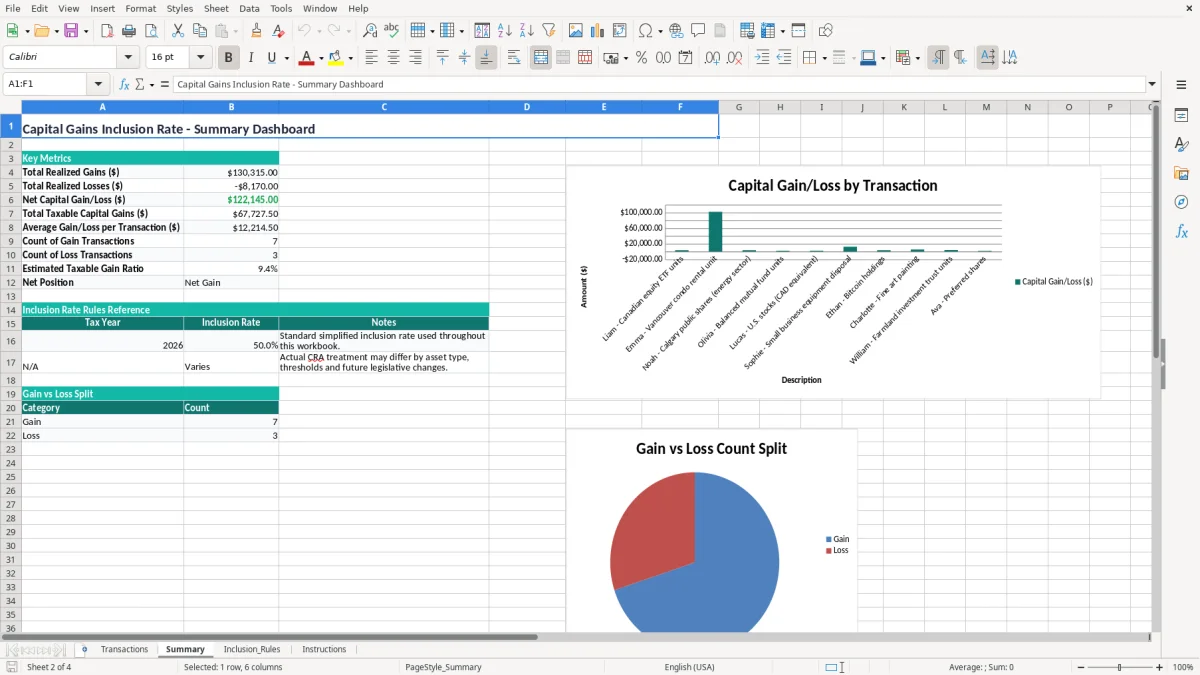The image size is (1200, 675).
Task: Switch to the Instructions sheet tab
Action: pos(324,649)
